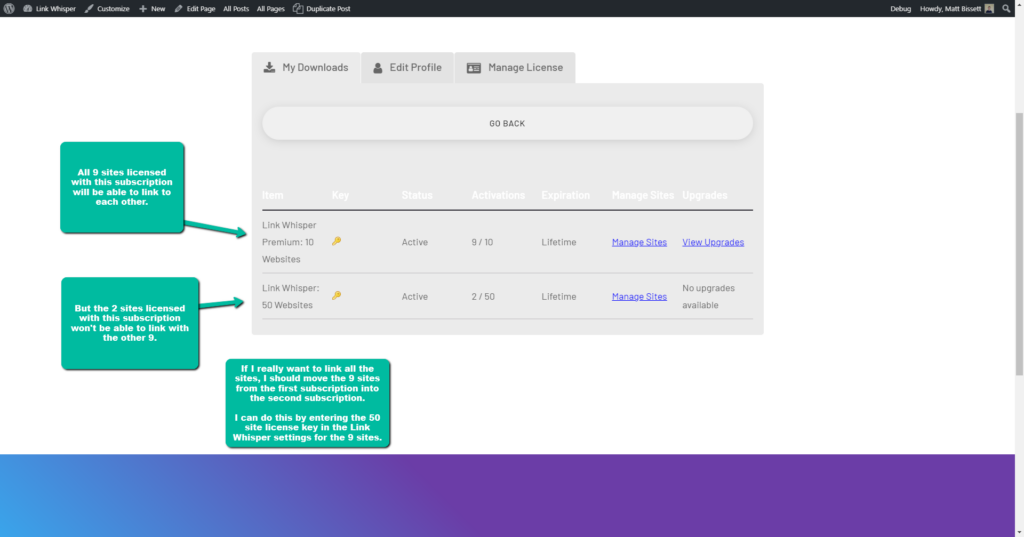Click the New plus icon
Image resolution: width=1024 pixels, height=537 pixels.
(143, 8)
